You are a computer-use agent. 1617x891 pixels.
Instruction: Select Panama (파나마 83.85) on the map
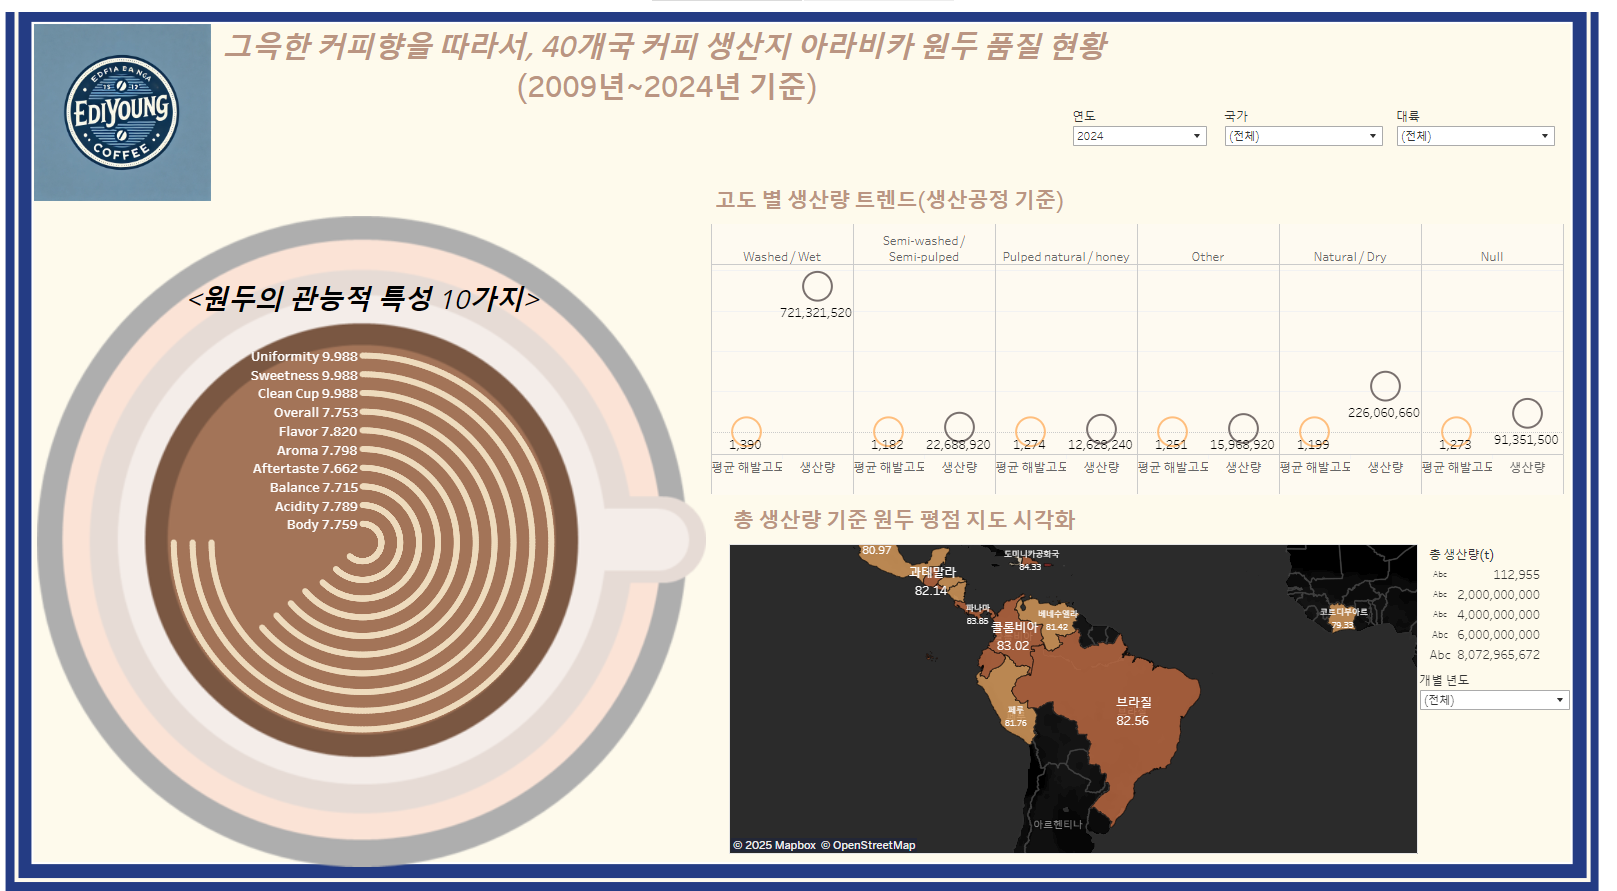coord(978,614)
